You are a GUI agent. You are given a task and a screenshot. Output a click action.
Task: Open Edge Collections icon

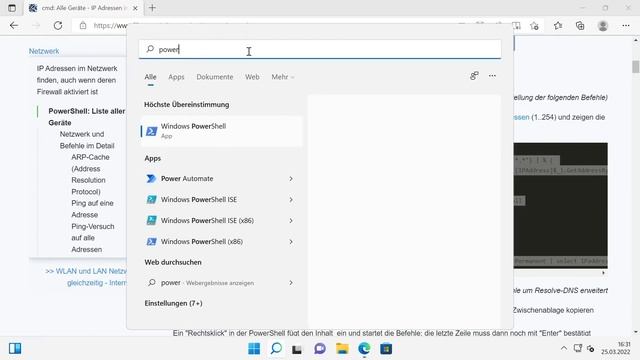[x=580, y=26]
